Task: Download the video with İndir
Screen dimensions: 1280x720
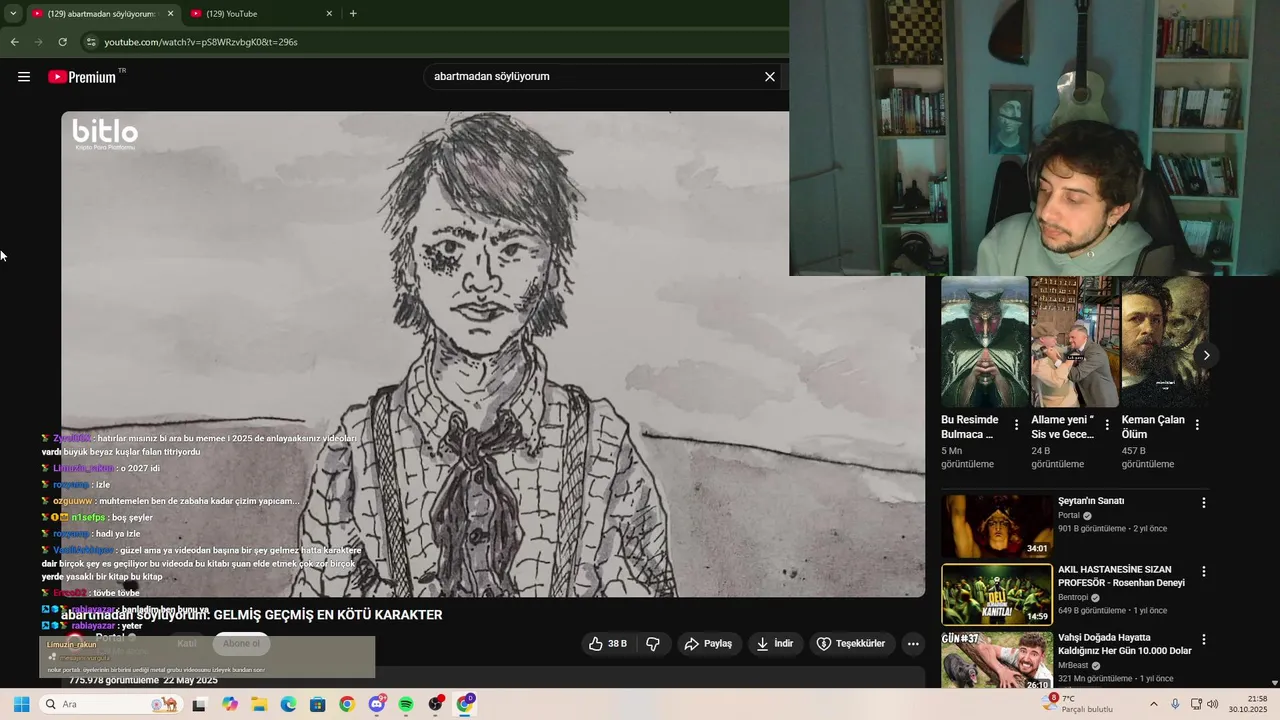Action: coord(775,644)
